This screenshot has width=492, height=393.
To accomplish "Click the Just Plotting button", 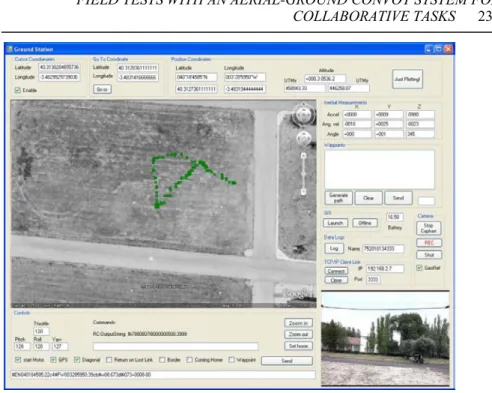I will 407,79.
